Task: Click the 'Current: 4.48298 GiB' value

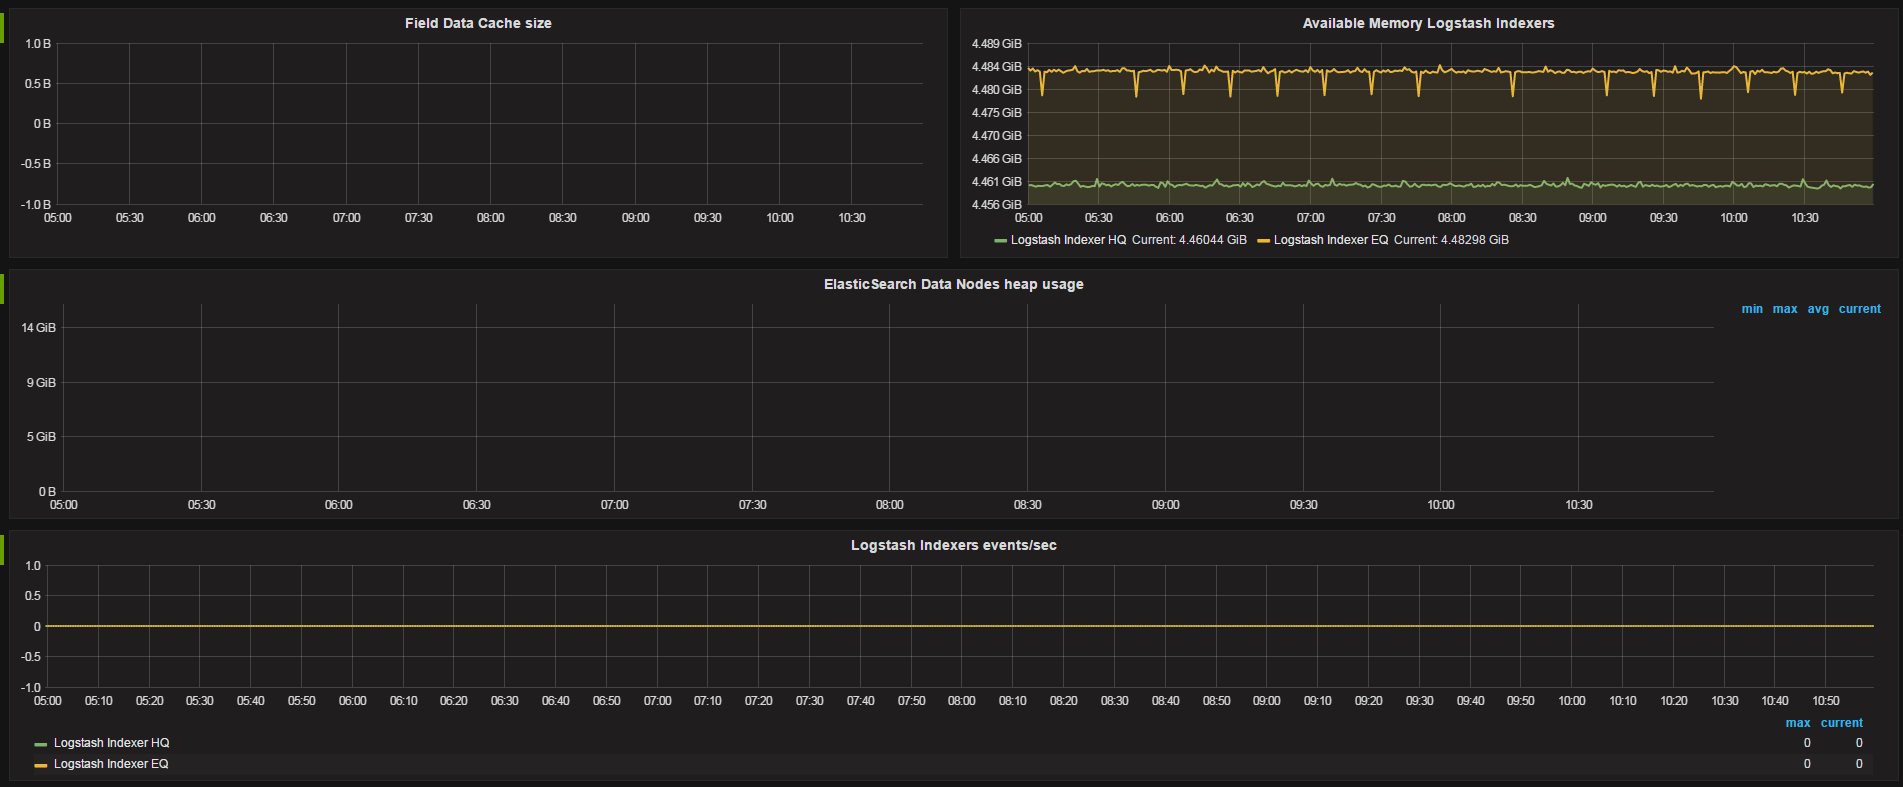Action: point(1451,240)
